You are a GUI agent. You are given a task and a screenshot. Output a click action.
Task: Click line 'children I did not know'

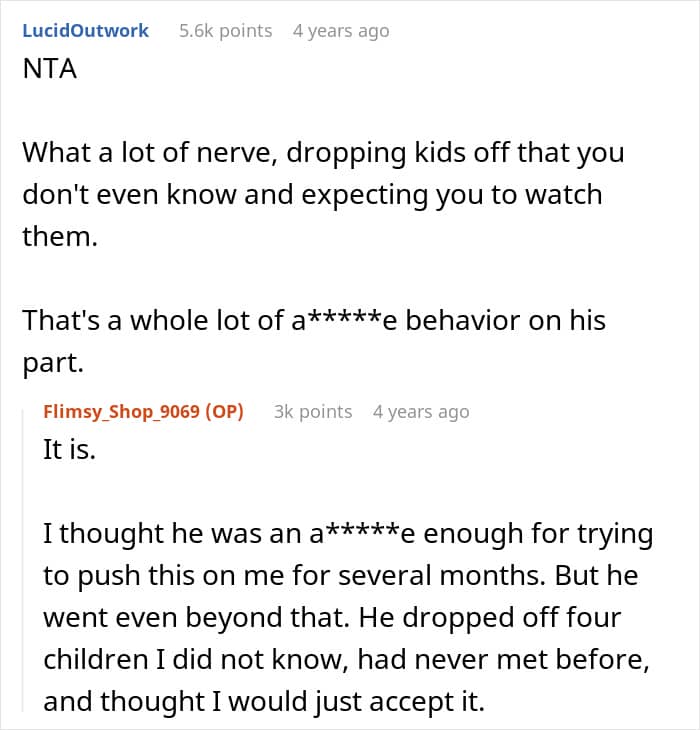click(346, 659)
